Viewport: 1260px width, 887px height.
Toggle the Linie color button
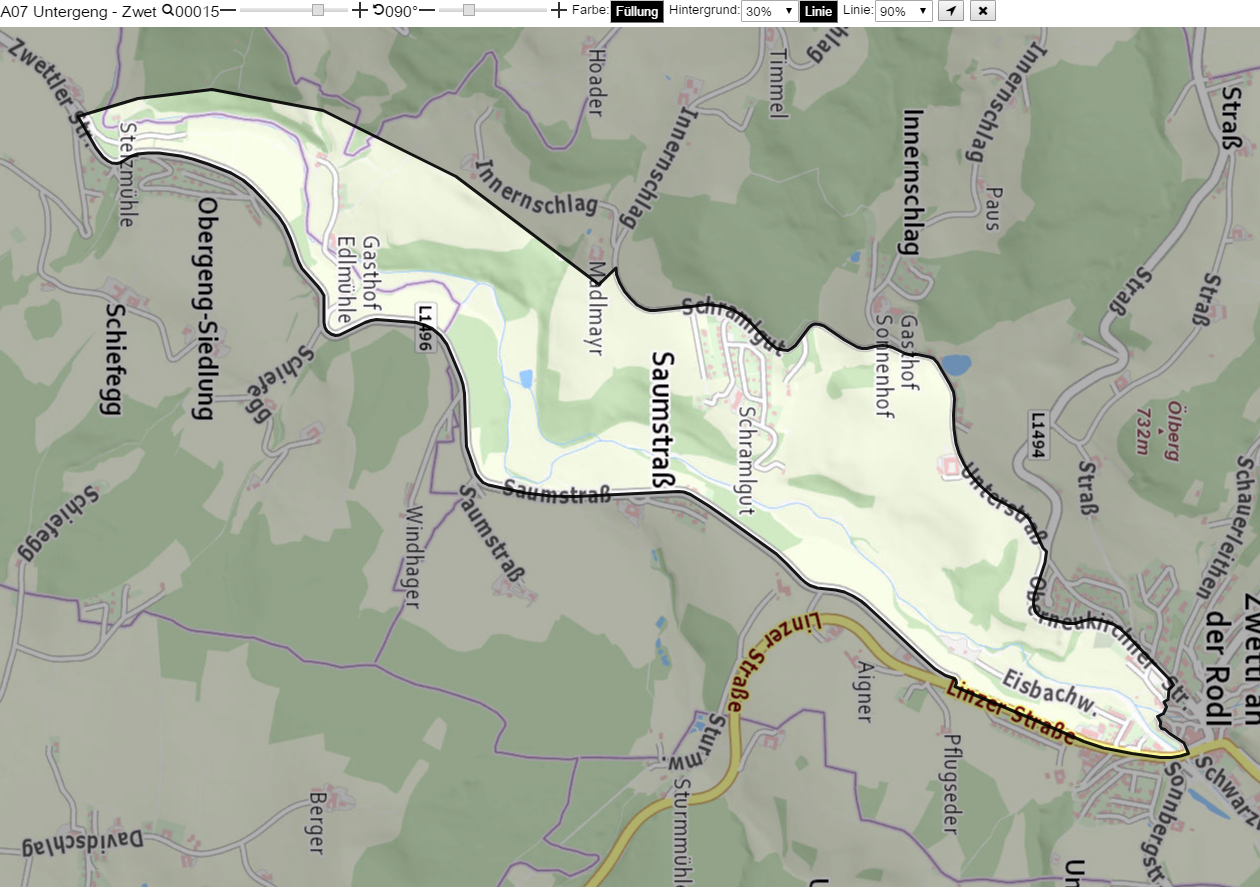(x=818, y=12)
